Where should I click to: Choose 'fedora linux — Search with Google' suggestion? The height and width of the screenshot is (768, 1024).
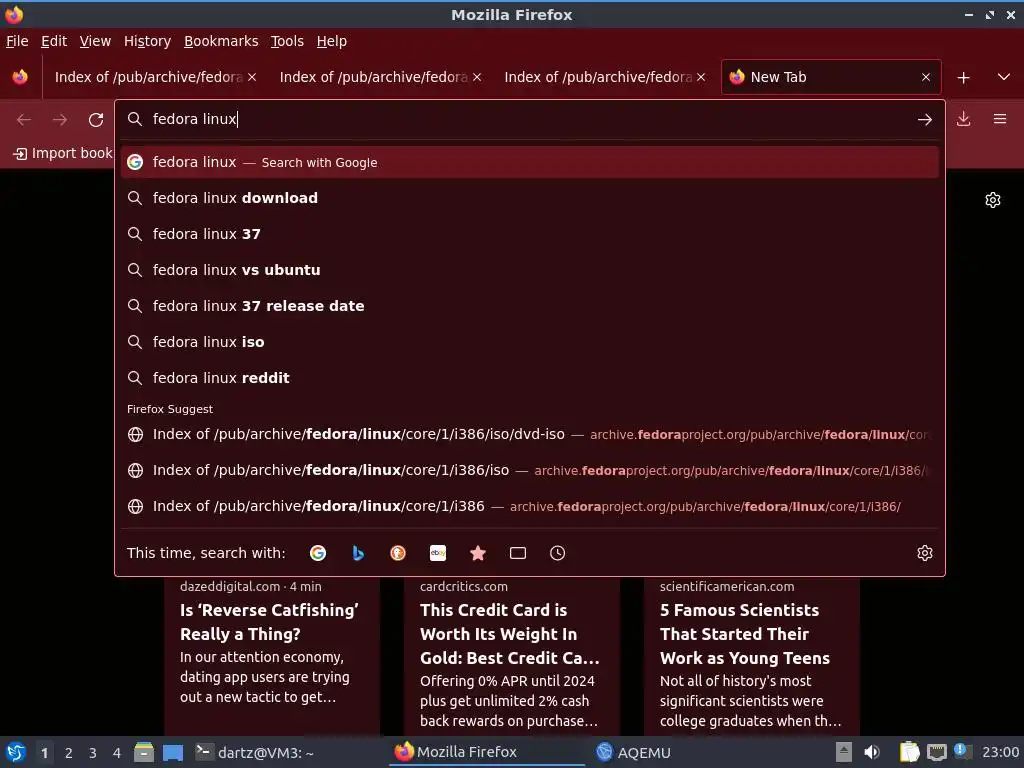click(530, 162)
